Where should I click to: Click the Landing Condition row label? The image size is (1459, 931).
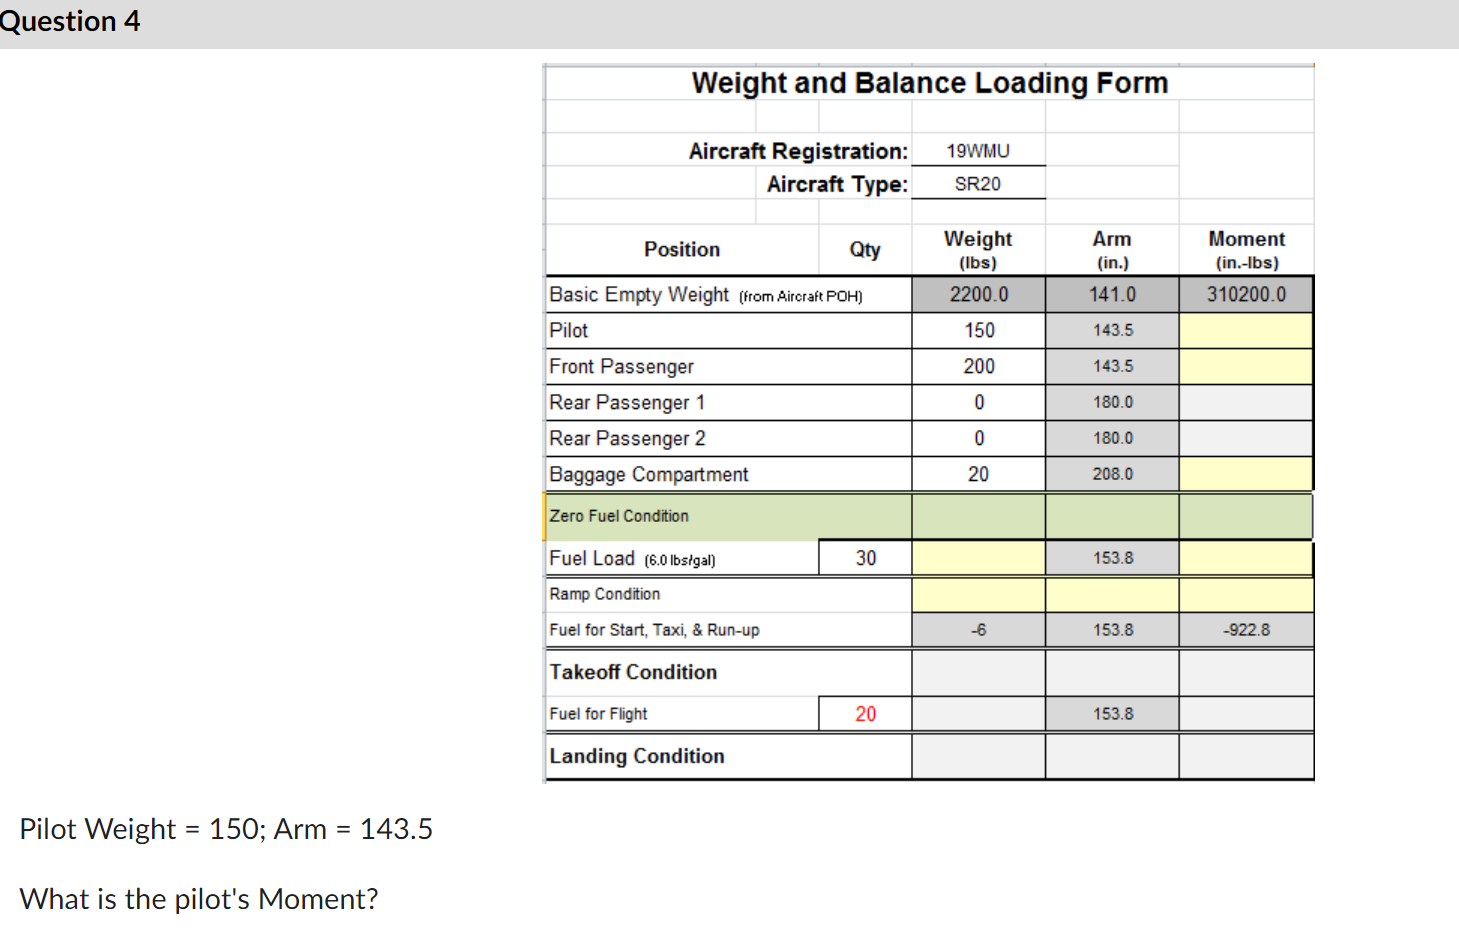click(636, 756)
